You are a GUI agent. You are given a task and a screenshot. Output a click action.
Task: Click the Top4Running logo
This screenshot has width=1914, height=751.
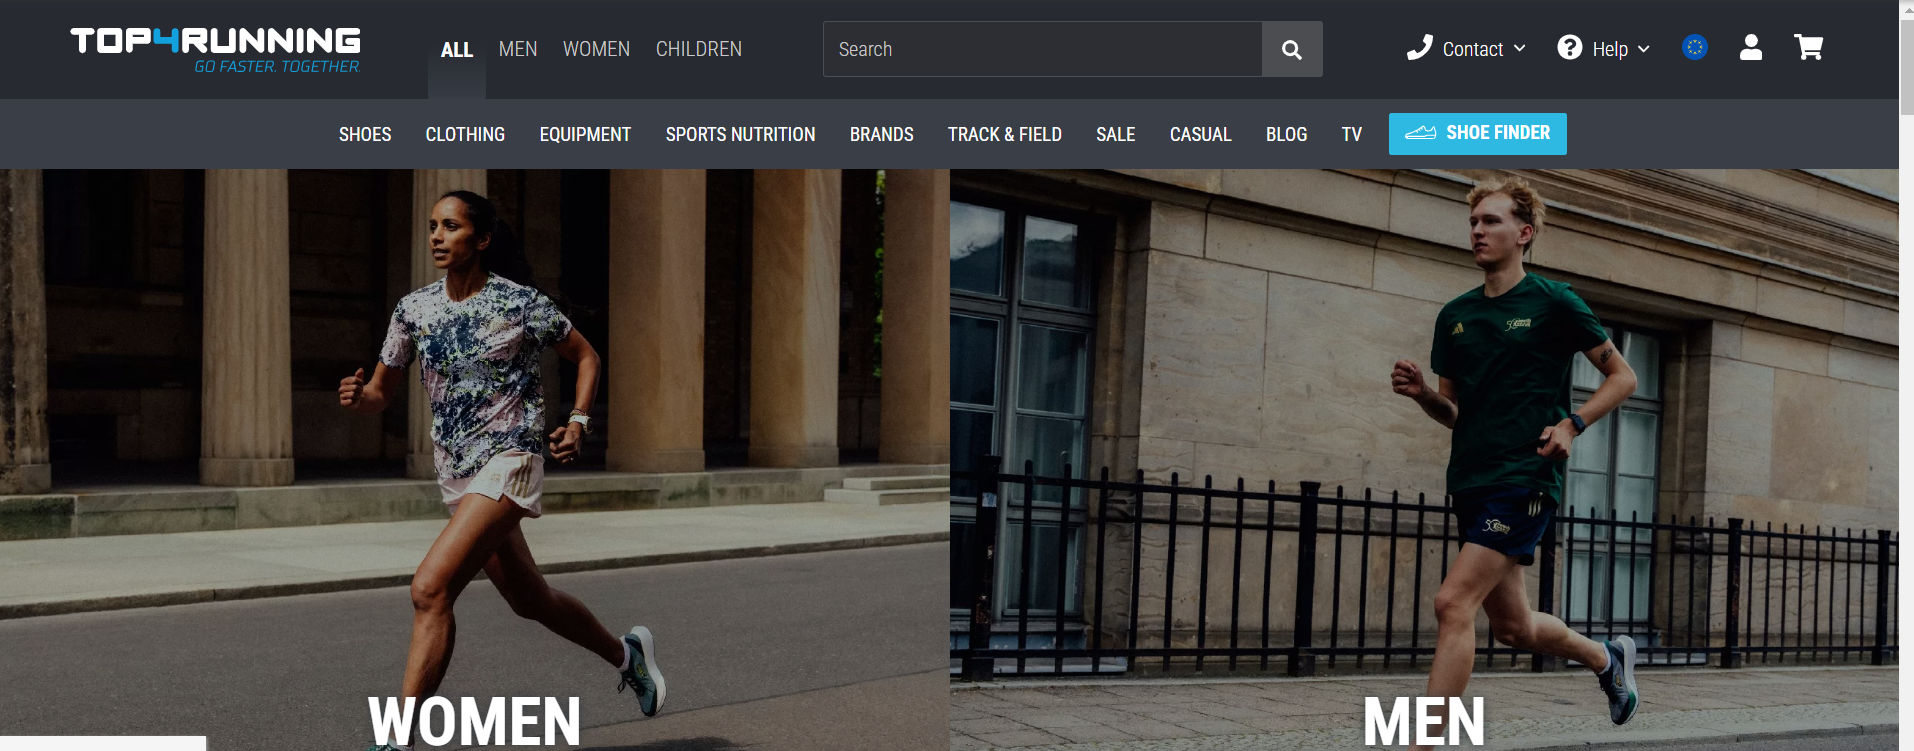pos(216,49)
